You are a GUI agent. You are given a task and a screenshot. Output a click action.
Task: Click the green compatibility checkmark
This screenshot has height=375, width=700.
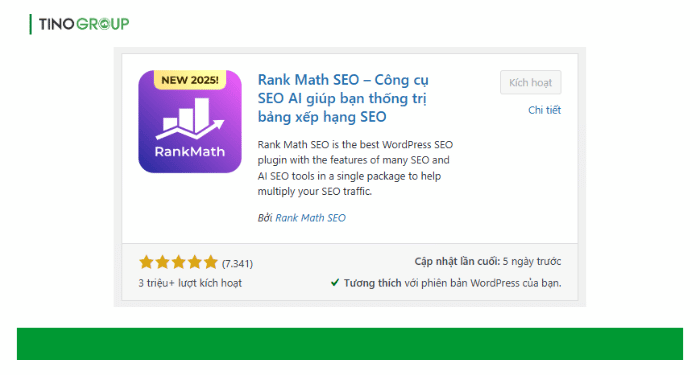click(x=335, y=282)
